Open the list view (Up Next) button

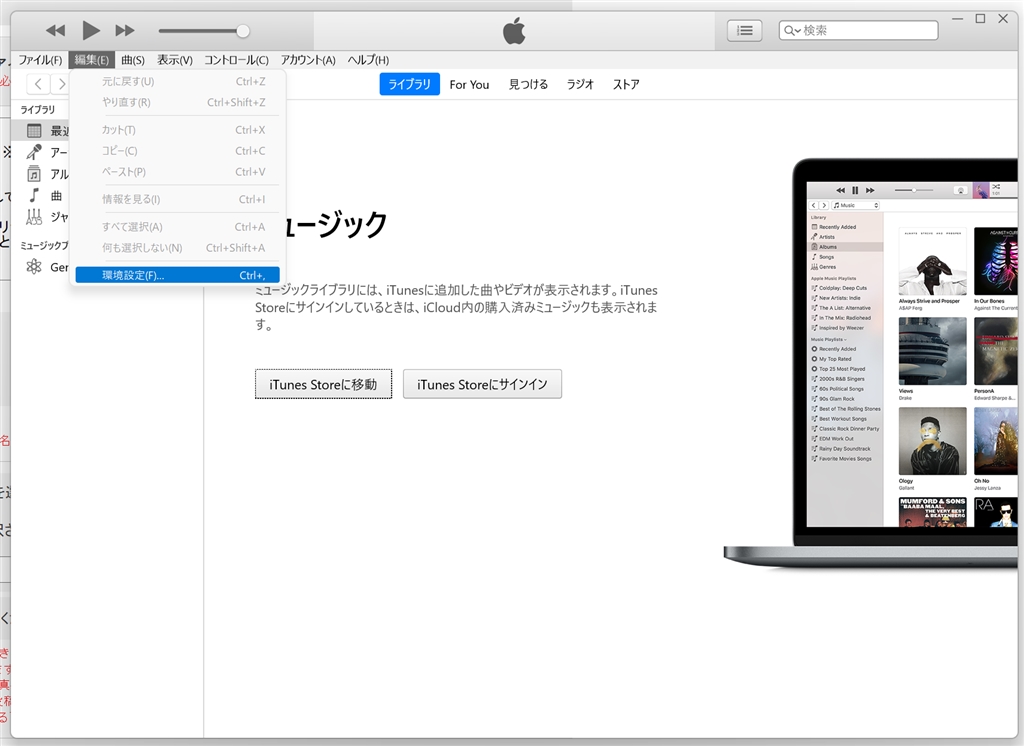tap(744, 30)
